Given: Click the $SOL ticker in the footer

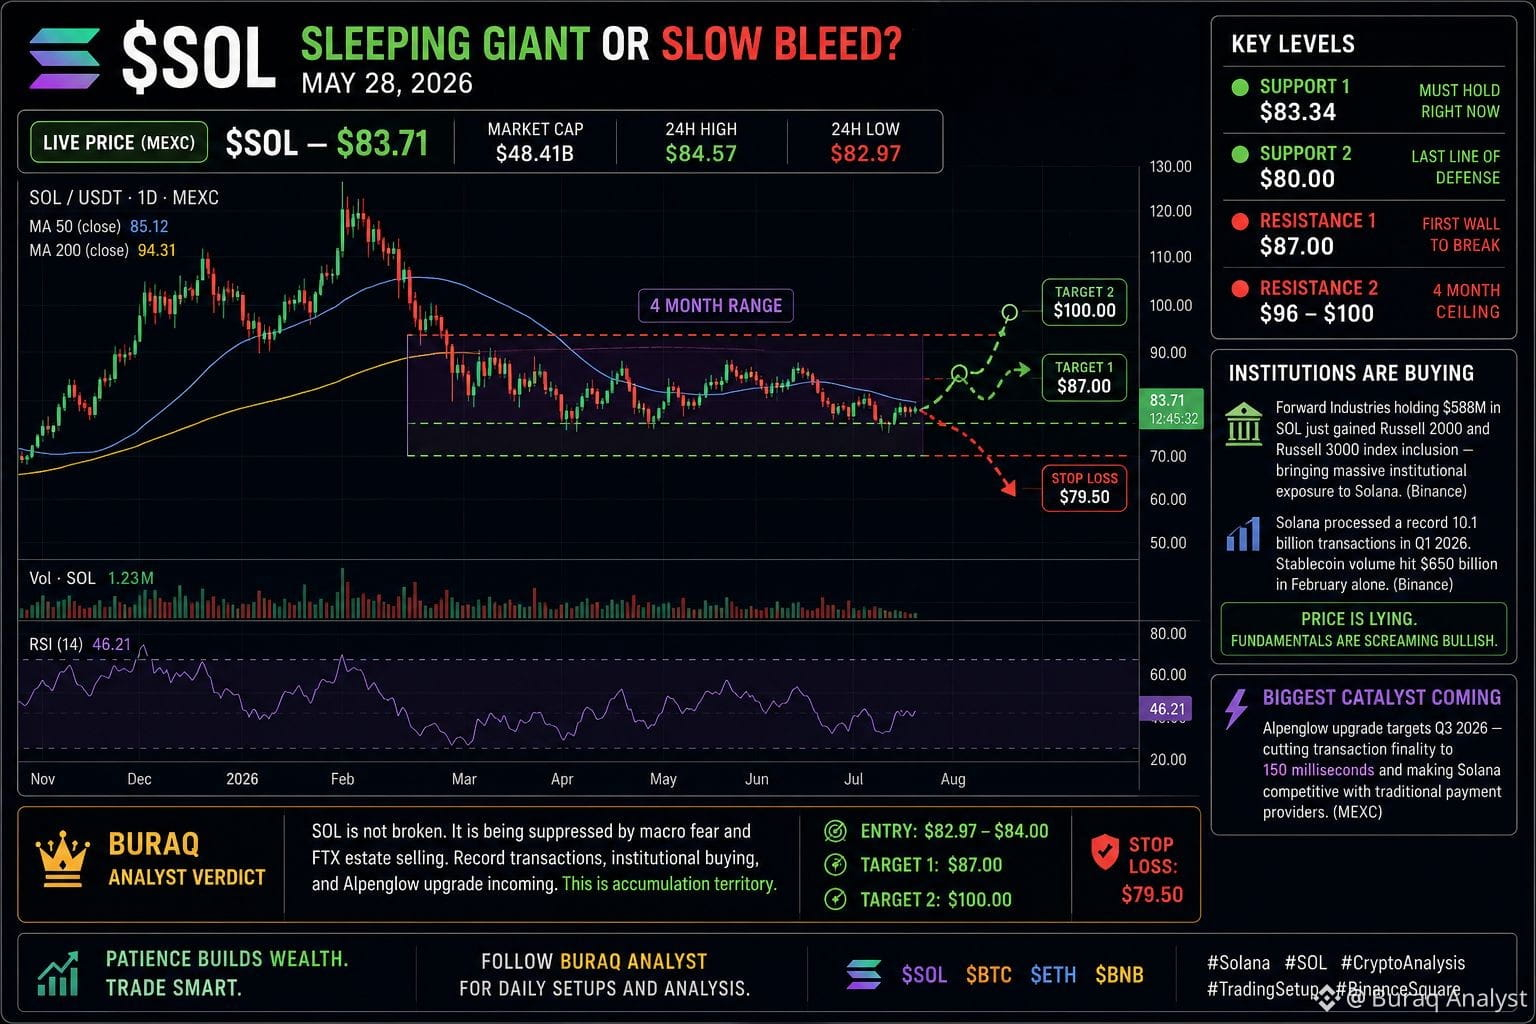Looking at the screenshot, I should [924, 975].
